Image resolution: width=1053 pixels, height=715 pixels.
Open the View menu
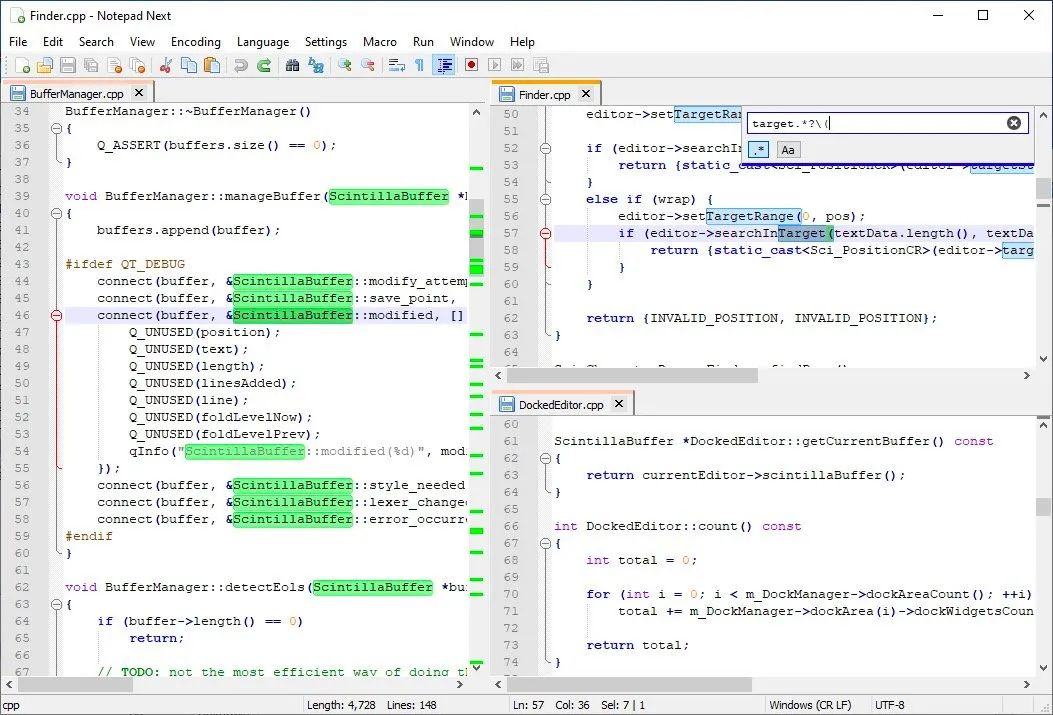tap(142, 42)
